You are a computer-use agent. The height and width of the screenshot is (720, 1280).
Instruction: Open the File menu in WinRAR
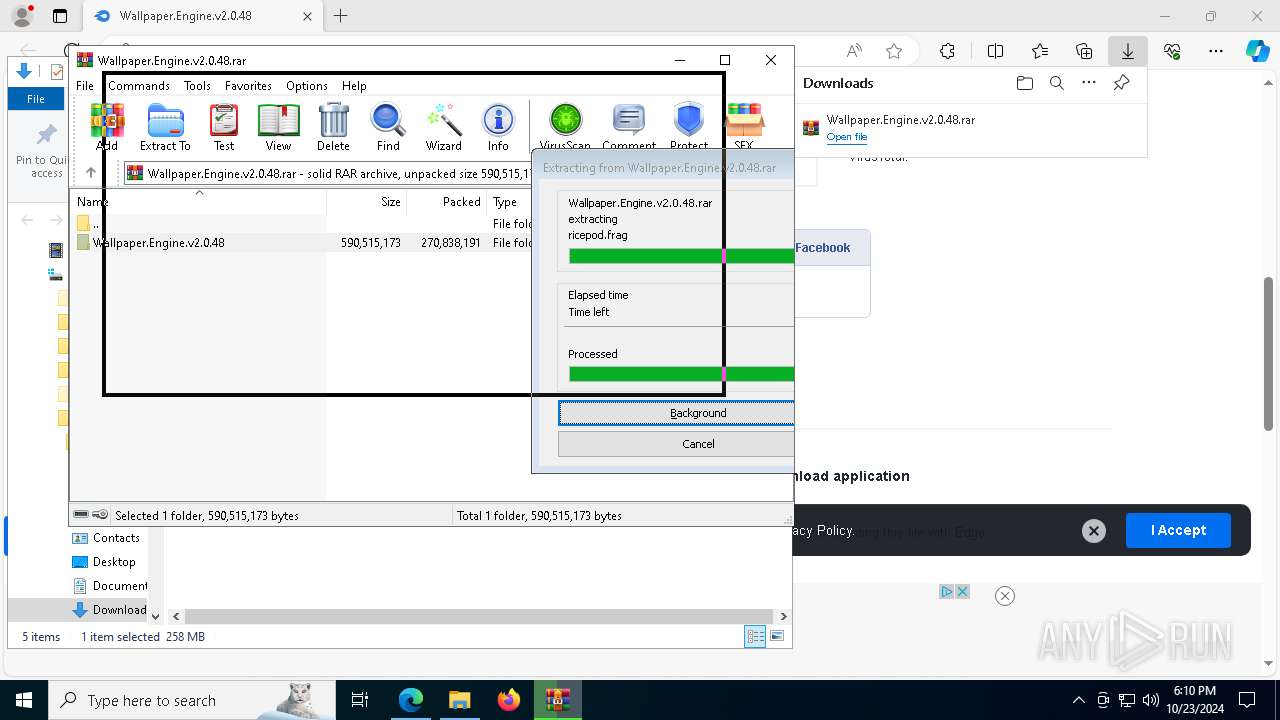[x=85, y=86]
